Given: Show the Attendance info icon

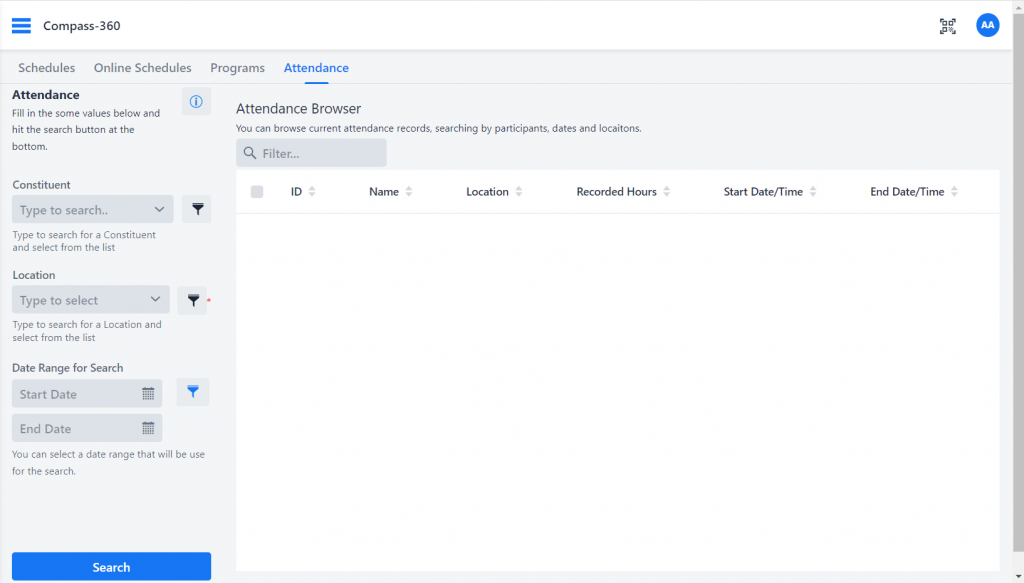Looking at the screenshot, I should pyautogui.click(x=196, y=101).
